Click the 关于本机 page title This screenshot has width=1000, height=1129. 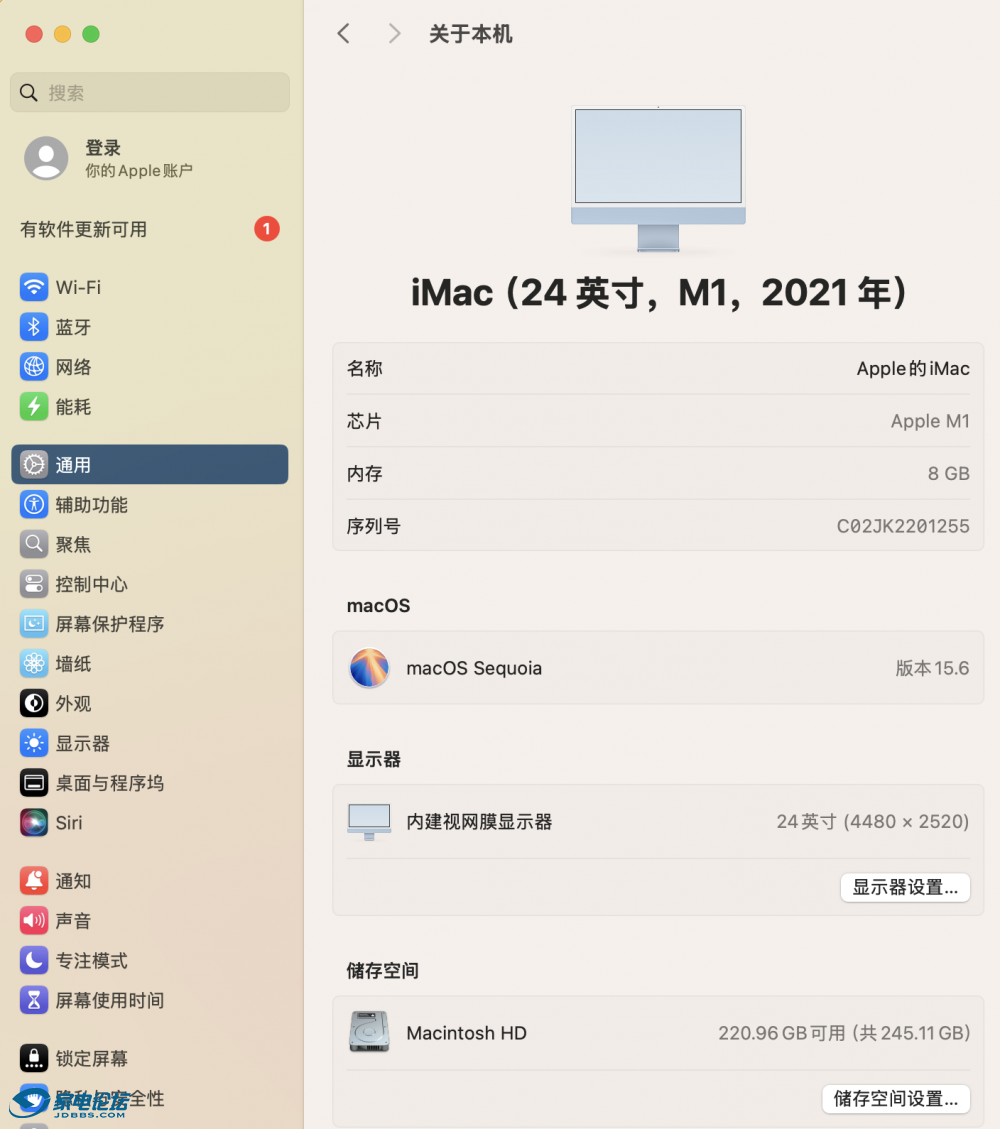point(470,34)
